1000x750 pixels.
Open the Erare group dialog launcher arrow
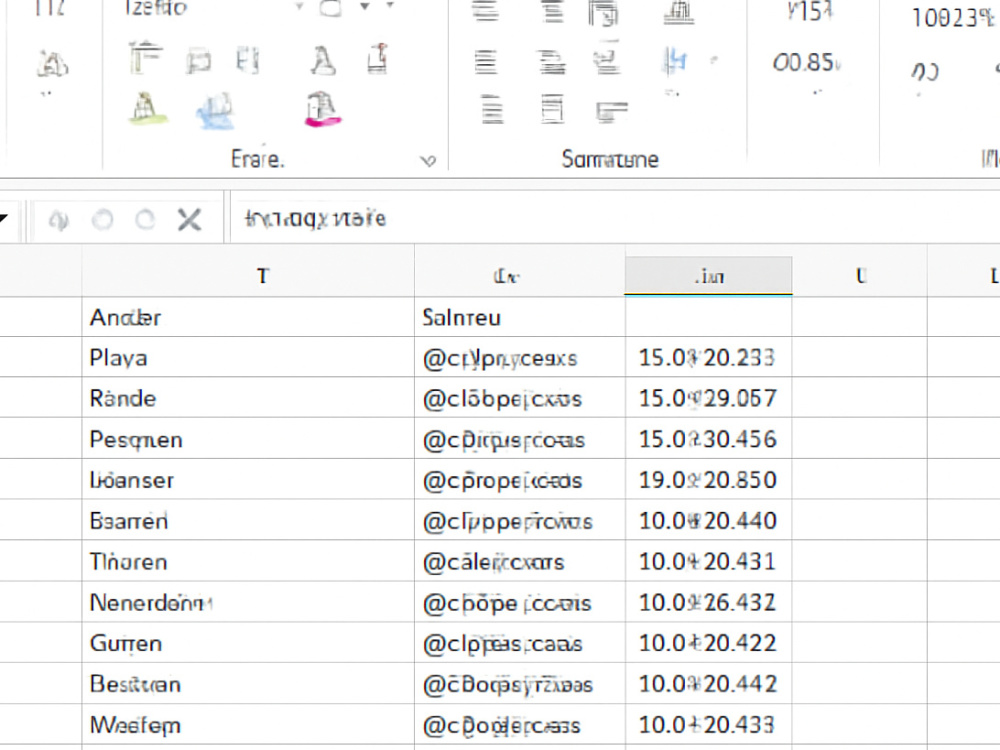[428, 161]
